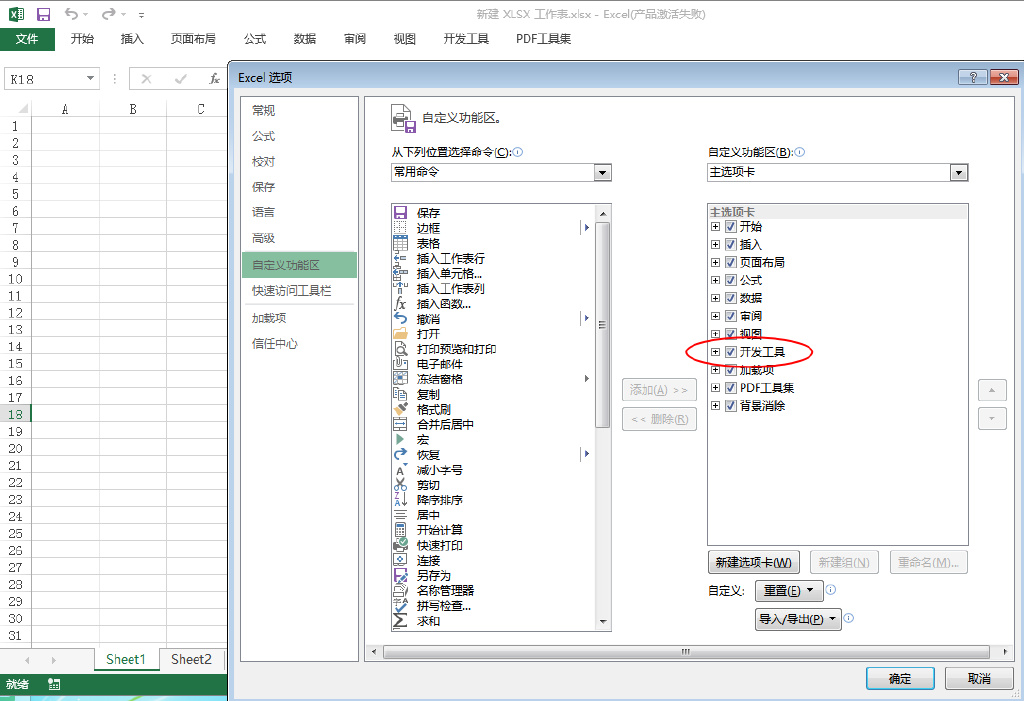Disable the PDF工具集 tab checkbox

click(731, 387)
